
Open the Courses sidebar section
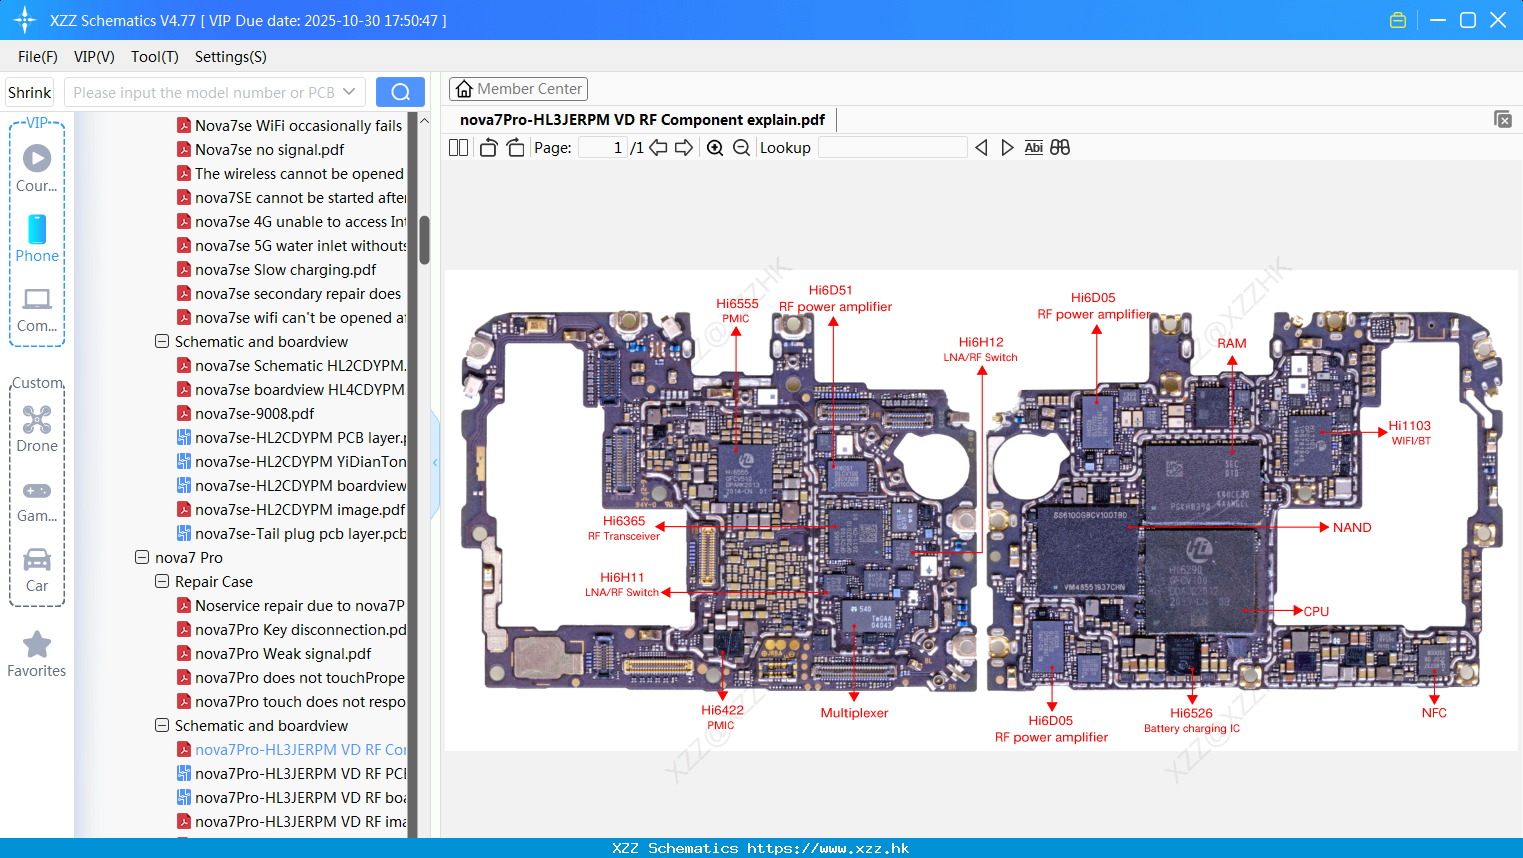(x=37, y=168)
